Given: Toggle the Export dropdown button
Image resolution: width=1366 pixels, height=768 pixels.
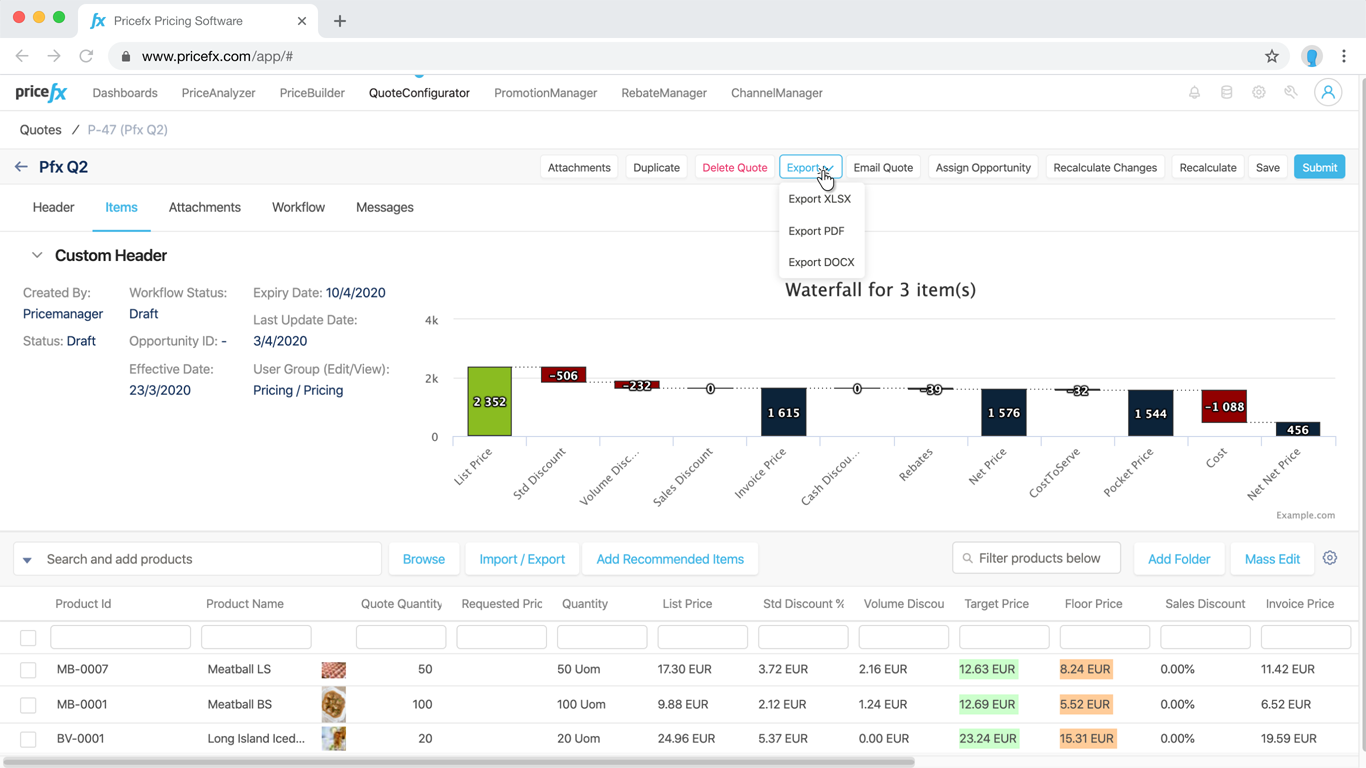Looking at the screenshot, I should (x=810, y=168).
